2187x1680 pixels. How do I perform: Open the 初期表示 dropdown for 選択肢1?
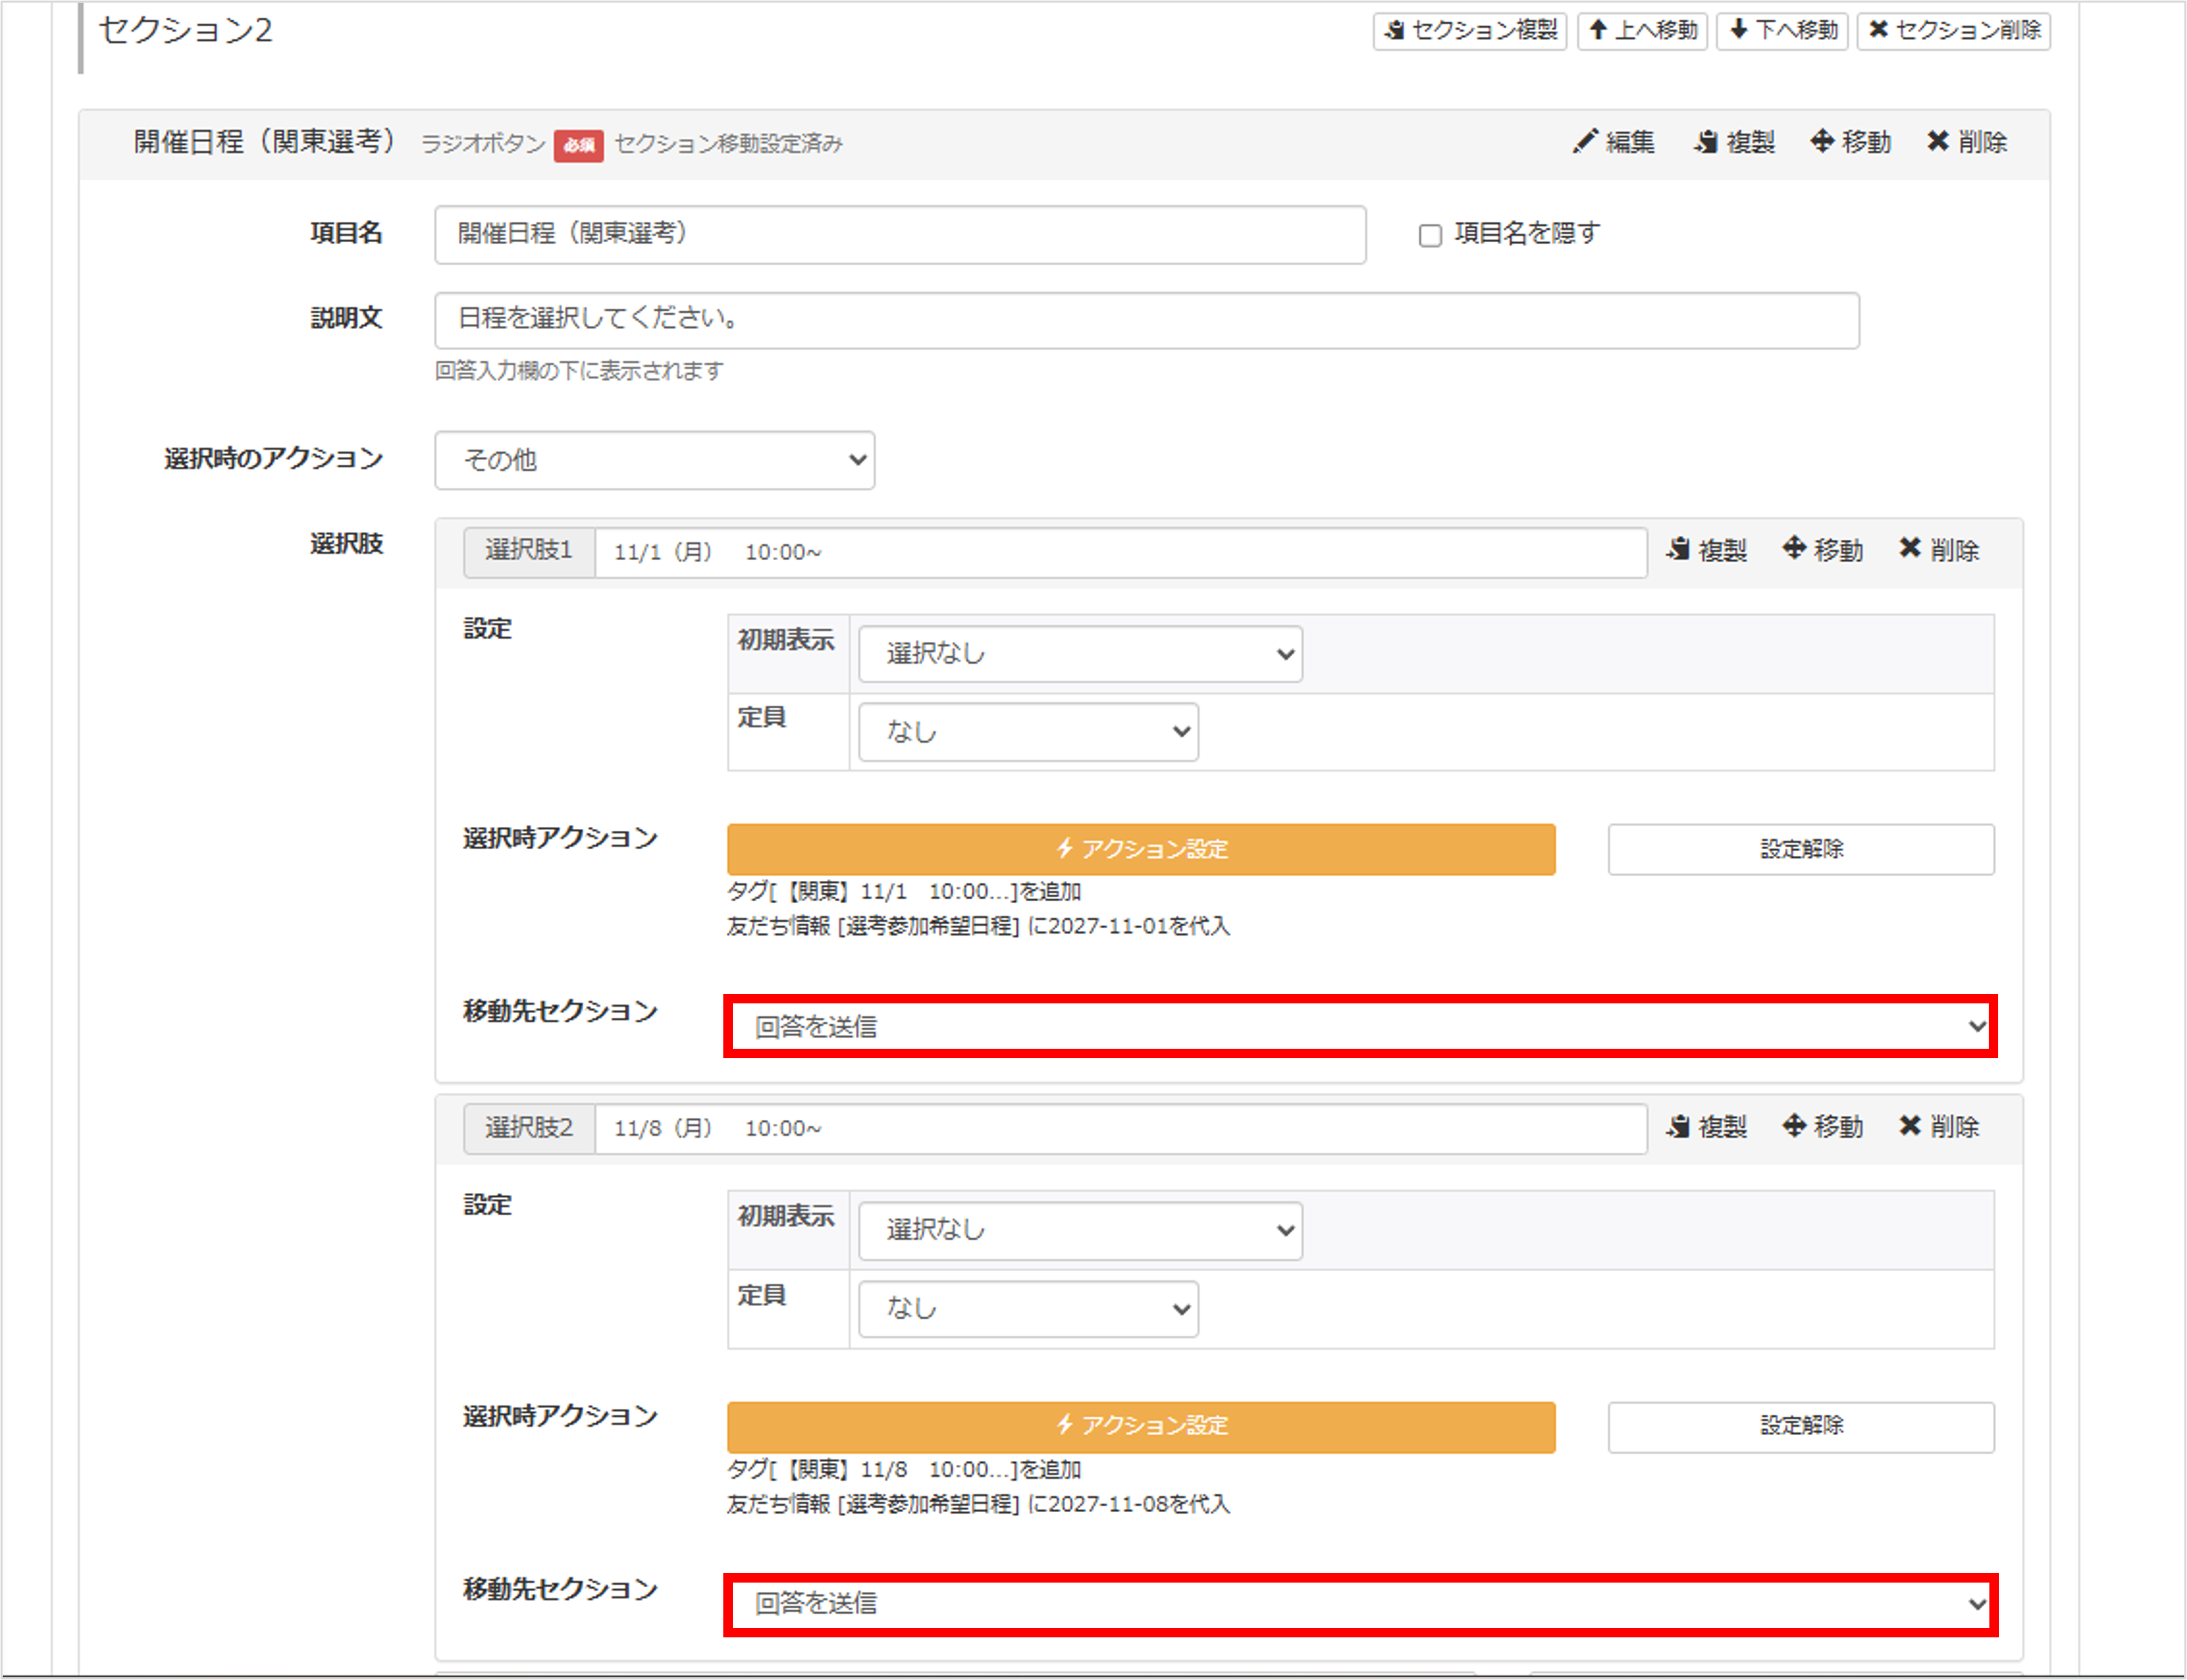coord(1079,653)
